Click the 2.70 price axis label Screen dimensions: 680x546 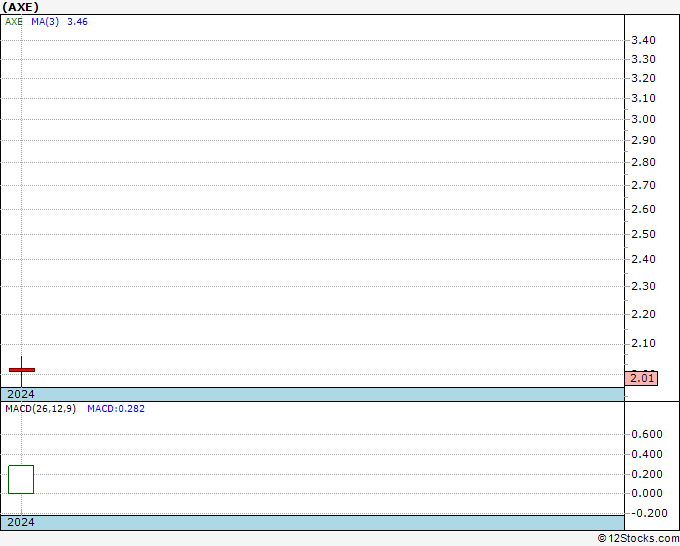click(x=643, y=186)
